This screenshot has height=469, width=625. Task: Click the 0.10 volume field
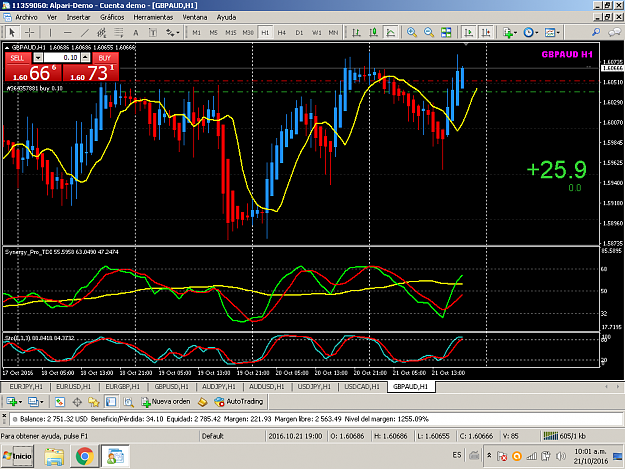point(62,58)
